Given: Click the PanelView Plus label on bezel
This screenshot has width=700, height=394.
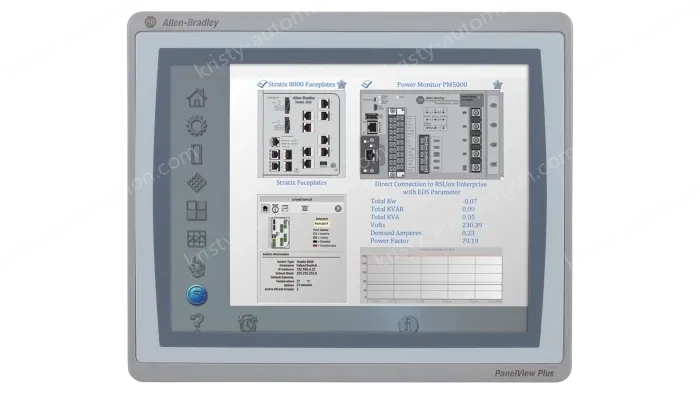Looking at the screenshot, I should coord(524,373).
